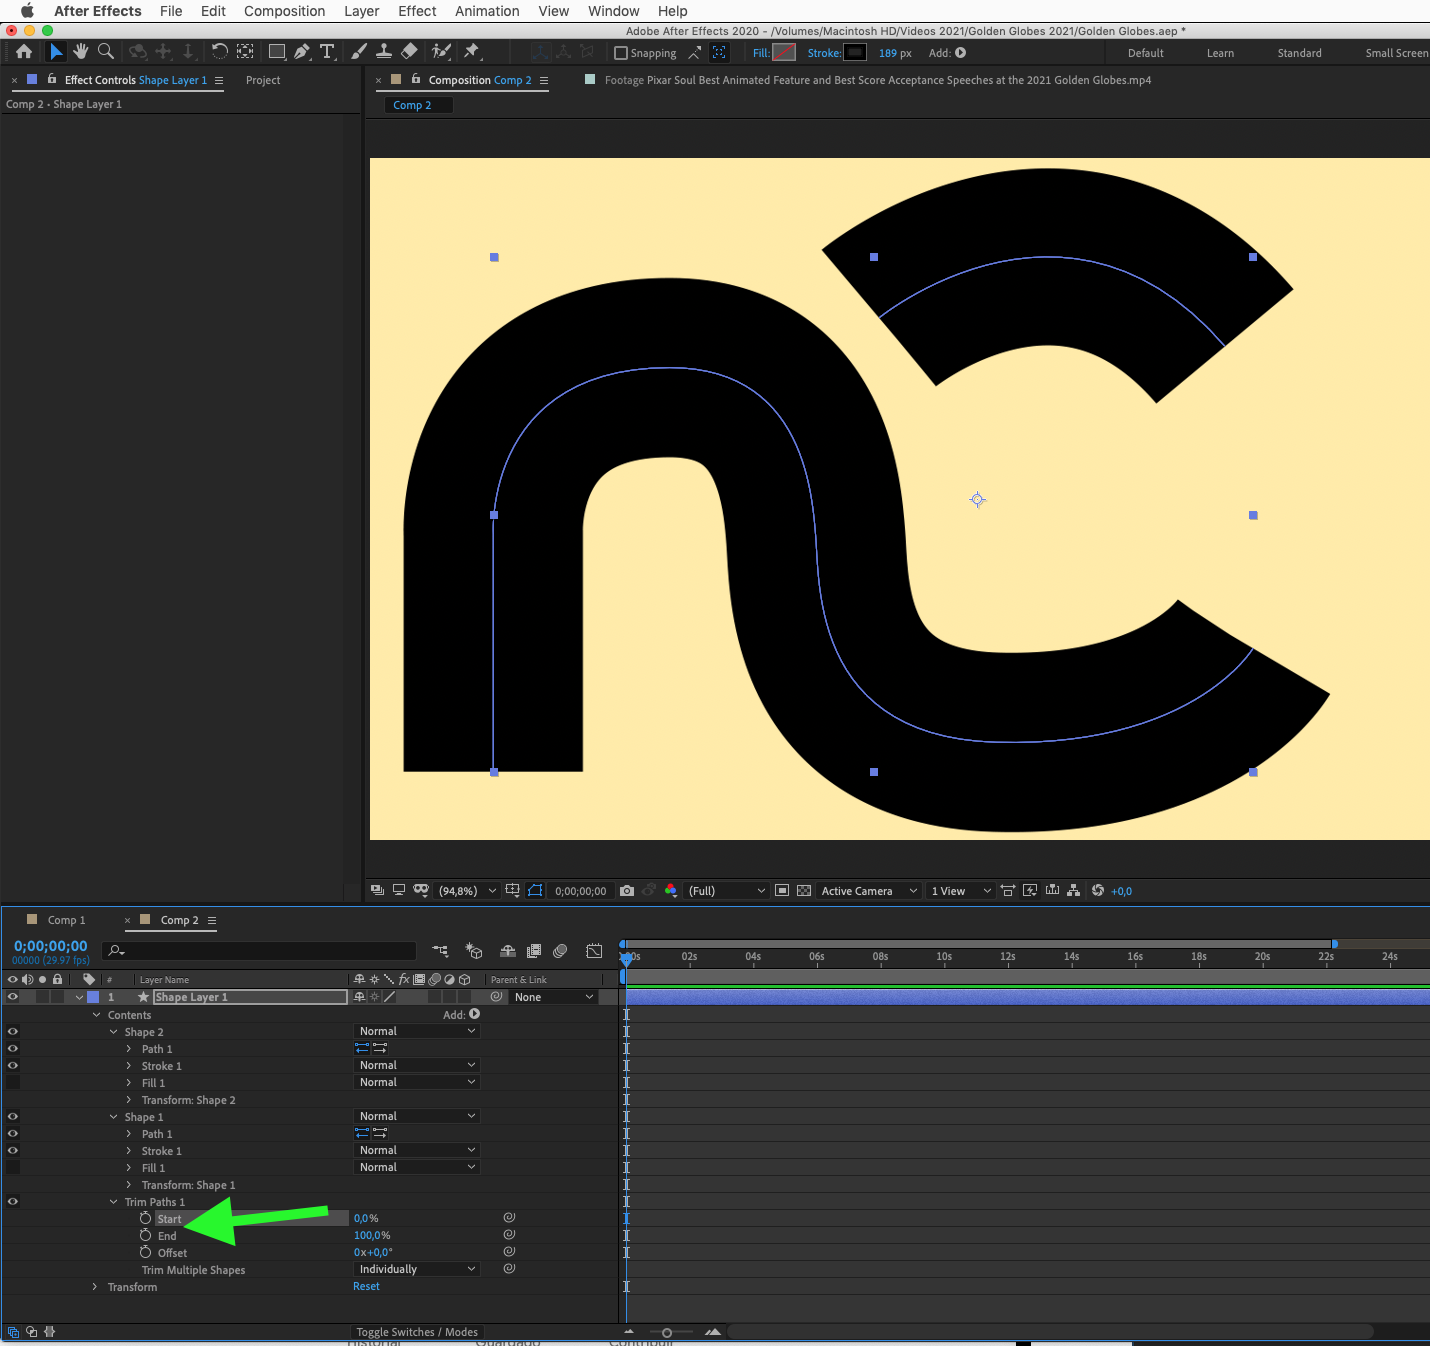Image resolution: width=1430 pixels, height=1346 pixels.
Task: Collapse the Trim Paths 1 group
Action: [x=112, y=1201]
